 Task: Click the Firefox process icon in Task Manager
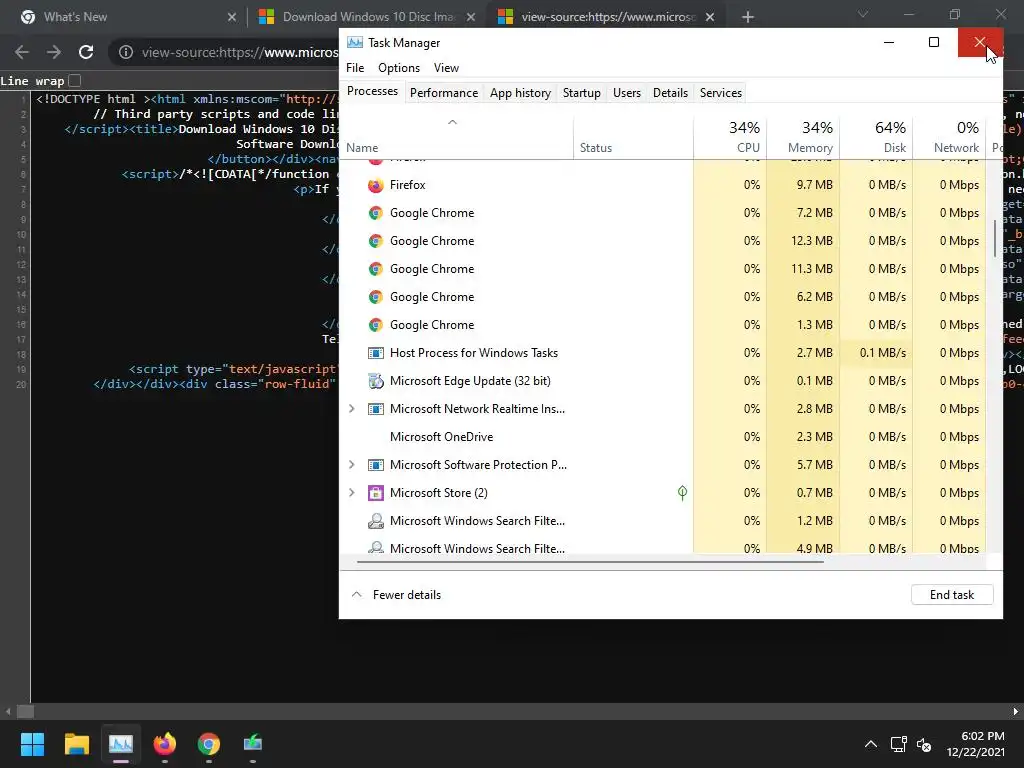(x=376, y=185)
